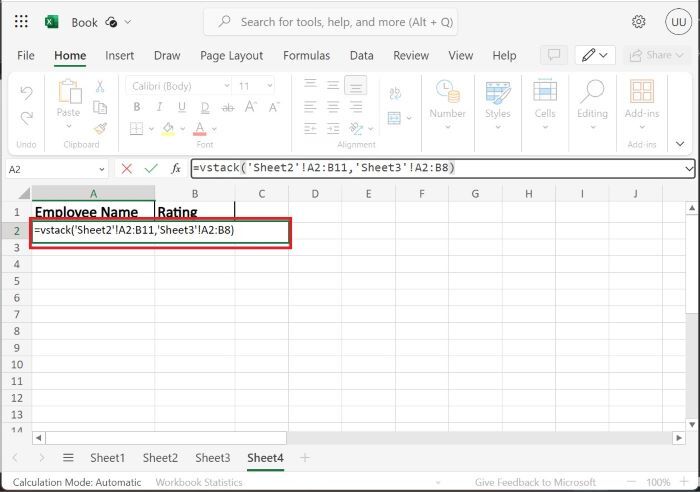
Task: Select Align Right icon
Action: 356,107
